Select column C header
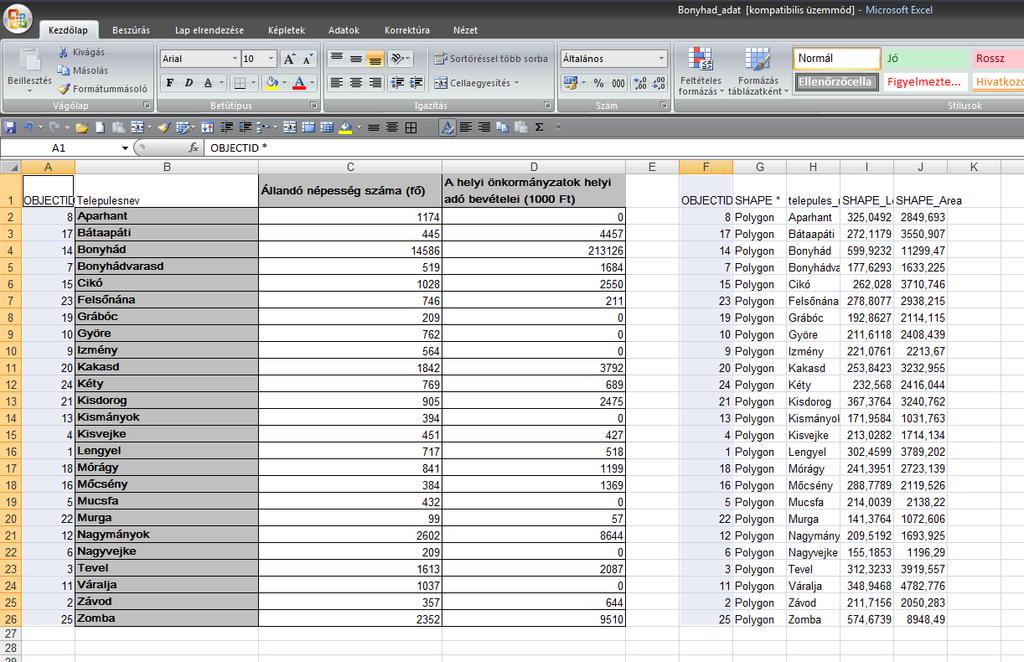 (x=350, y=167)
